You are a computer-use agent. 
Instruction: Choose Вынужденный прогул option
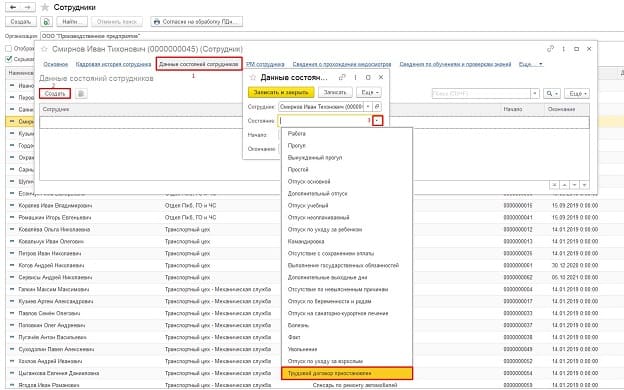coord(347,158)
